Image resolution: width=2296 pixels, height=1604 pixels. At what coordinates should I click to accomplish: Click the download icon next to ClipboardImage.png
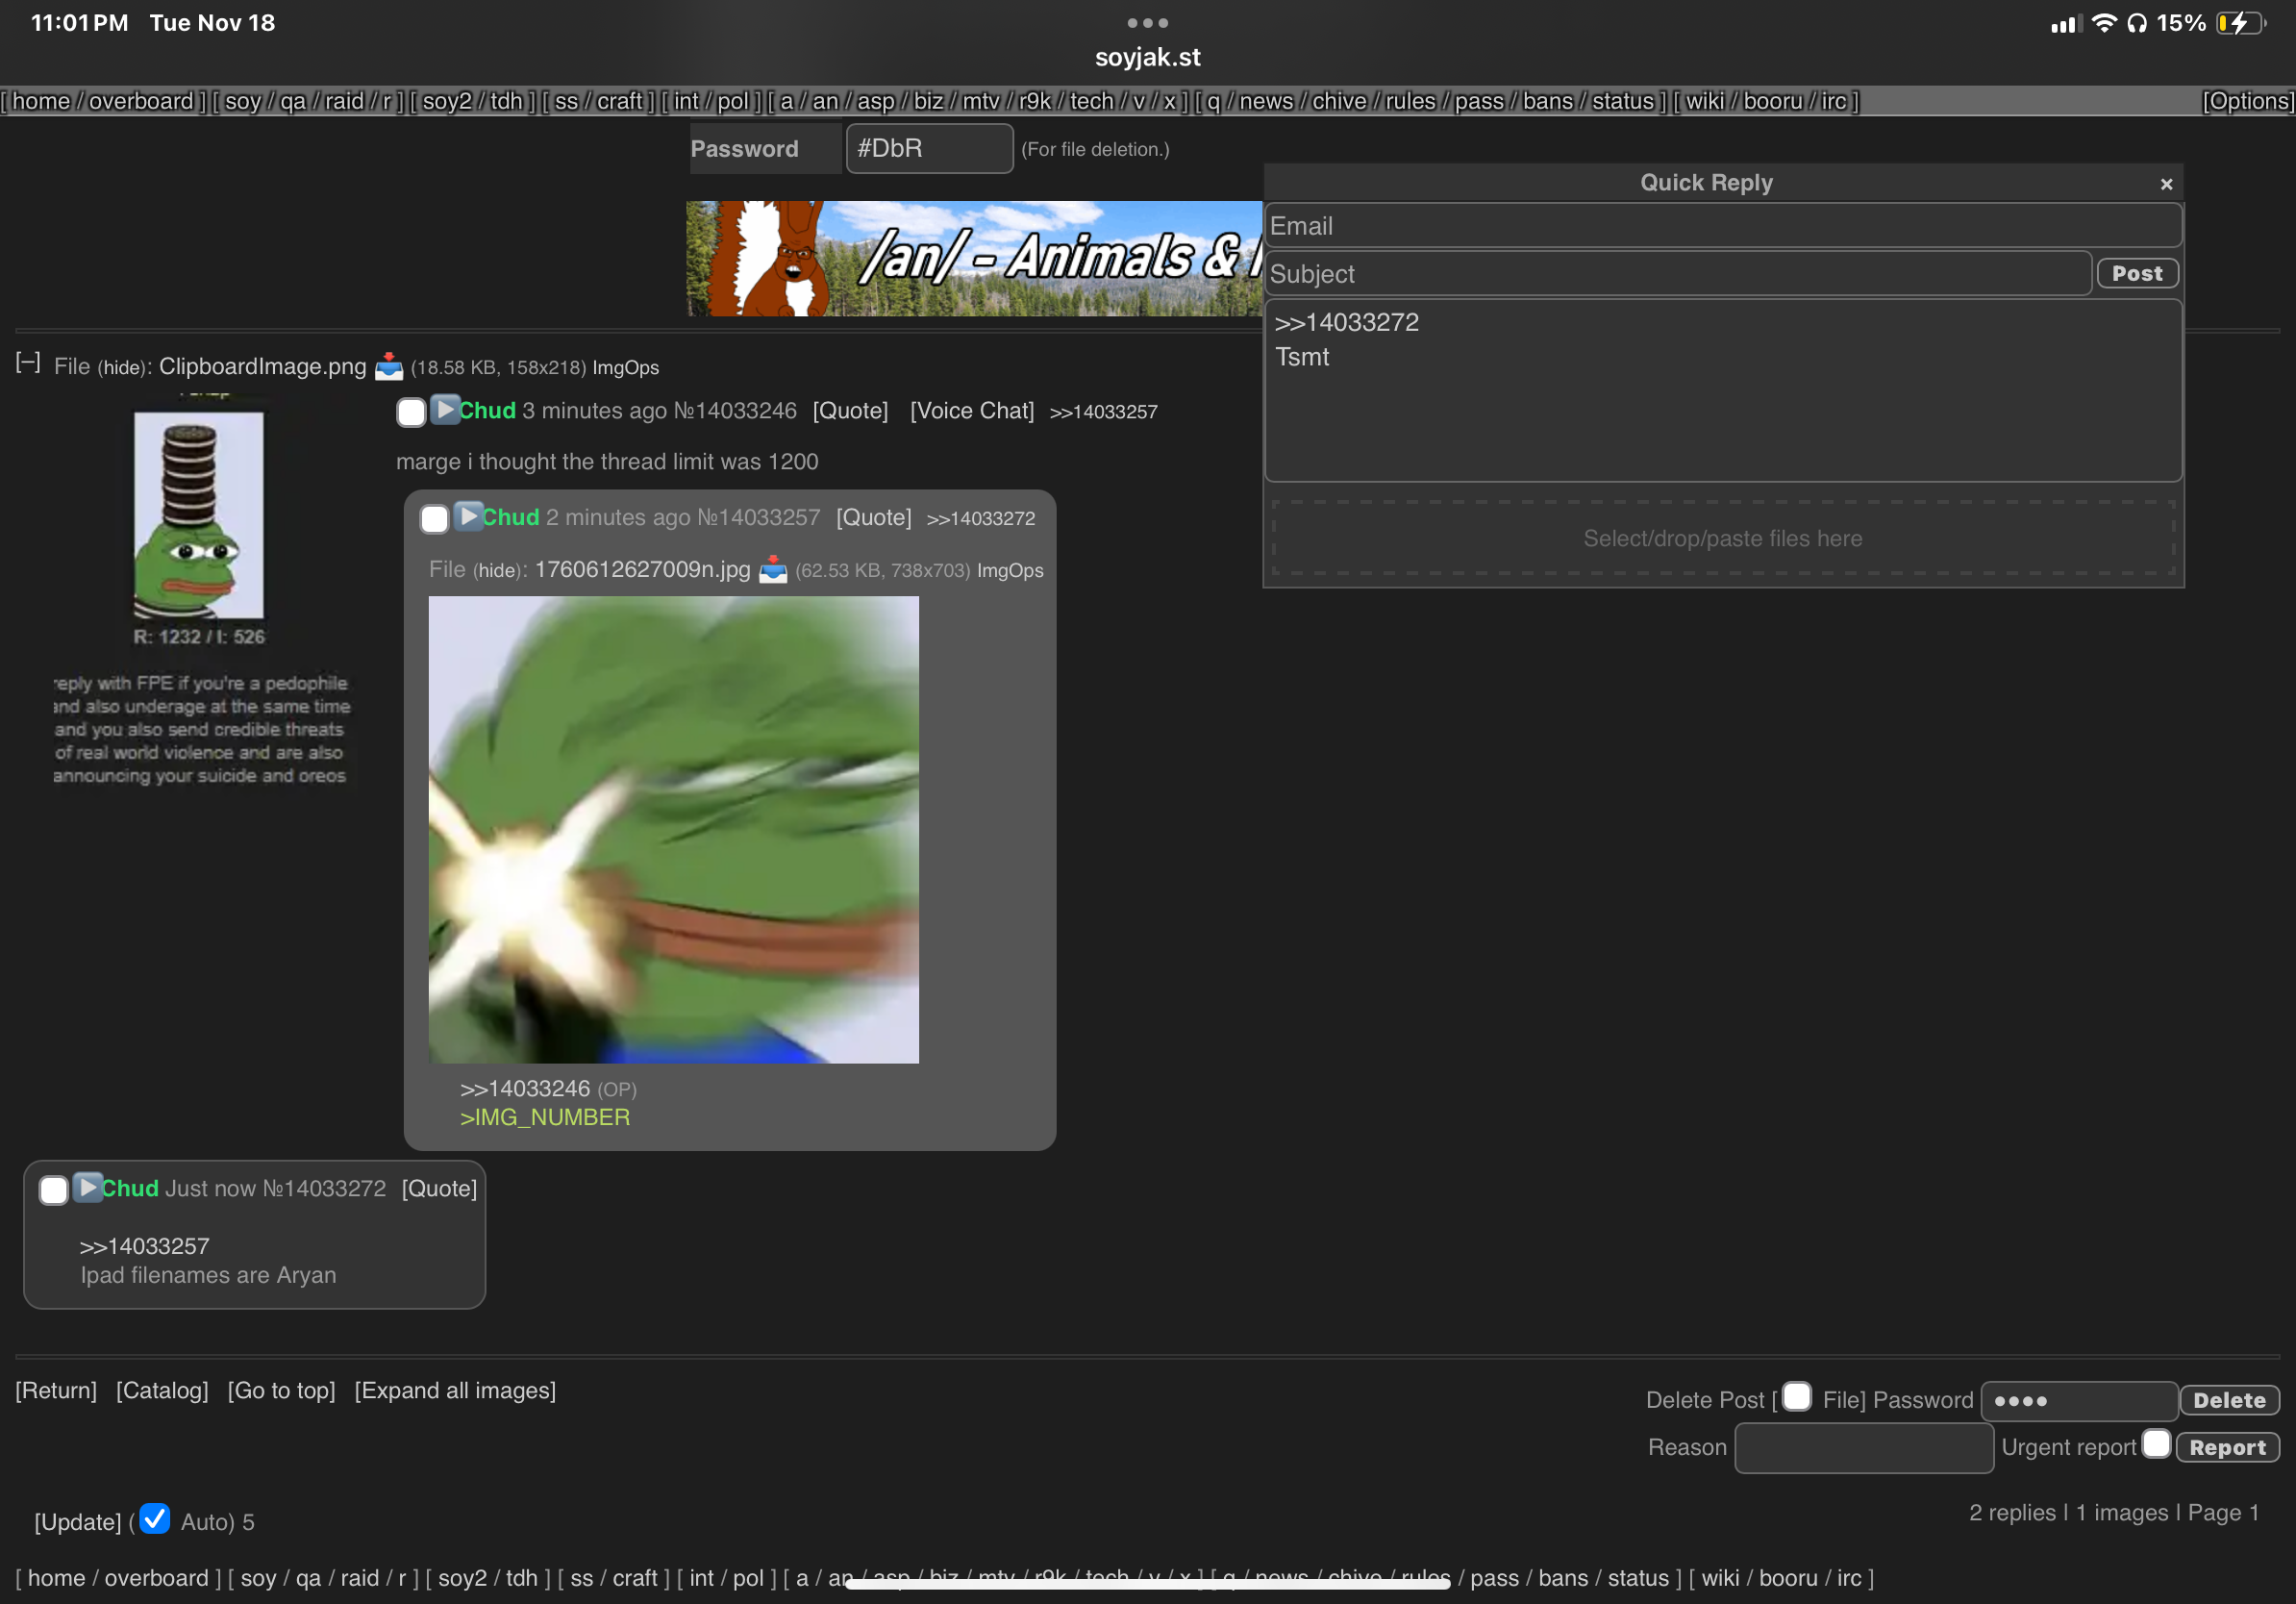point(388,367)
